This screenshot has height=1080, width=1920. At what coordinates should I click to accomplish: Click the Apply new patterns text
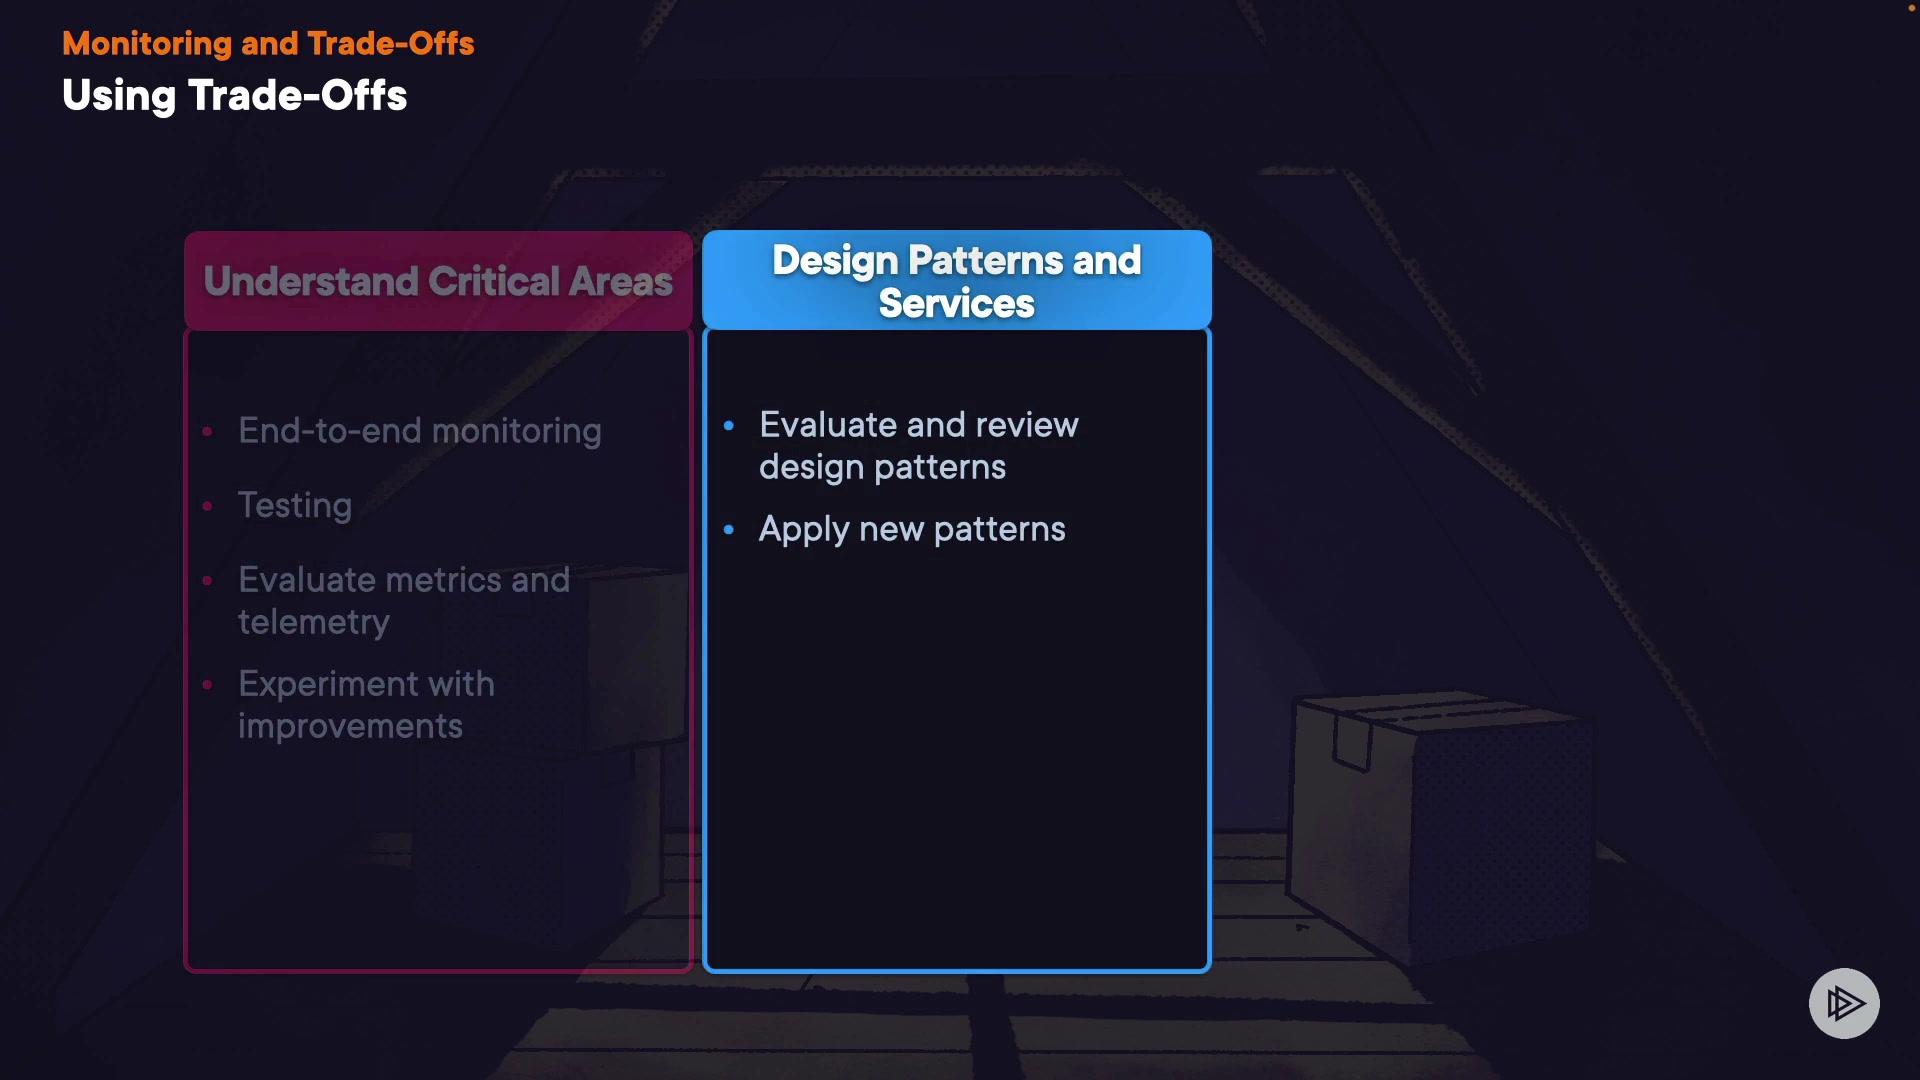coord(911,529)
